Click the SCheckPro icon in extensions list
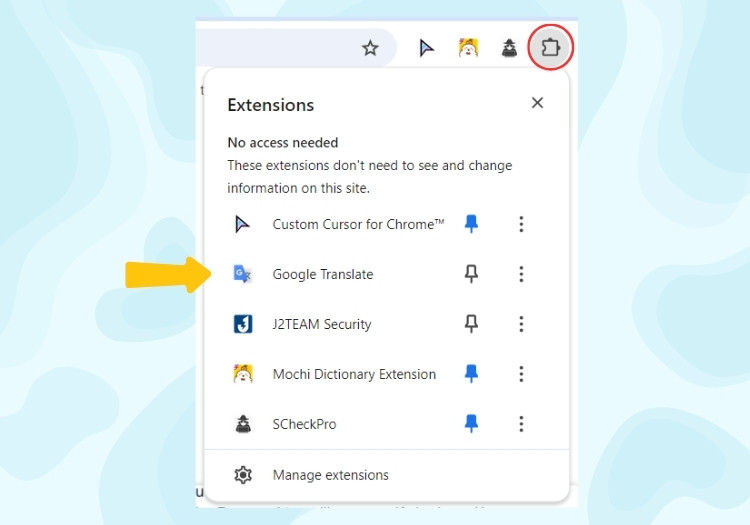Viewport: 750px width, 525px height. 243,424
